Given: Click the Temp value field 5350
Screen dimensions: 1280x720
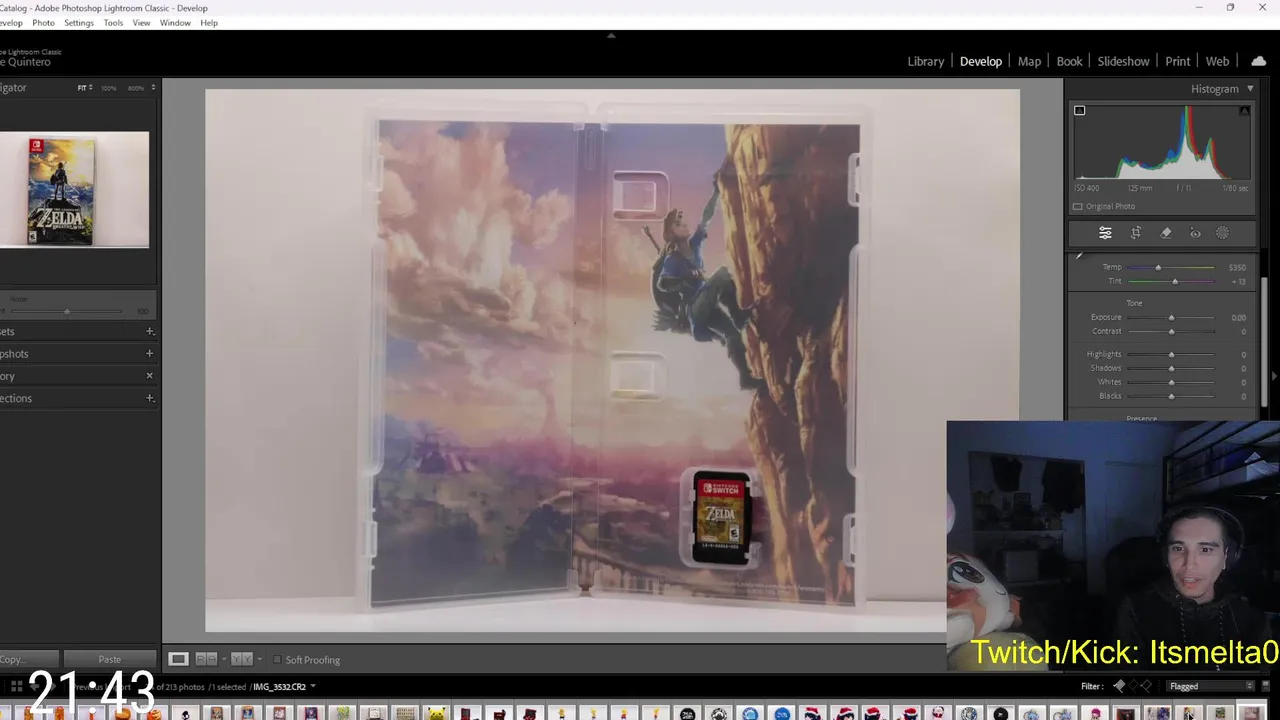Looking at the screenshot, I should 1237,268.
